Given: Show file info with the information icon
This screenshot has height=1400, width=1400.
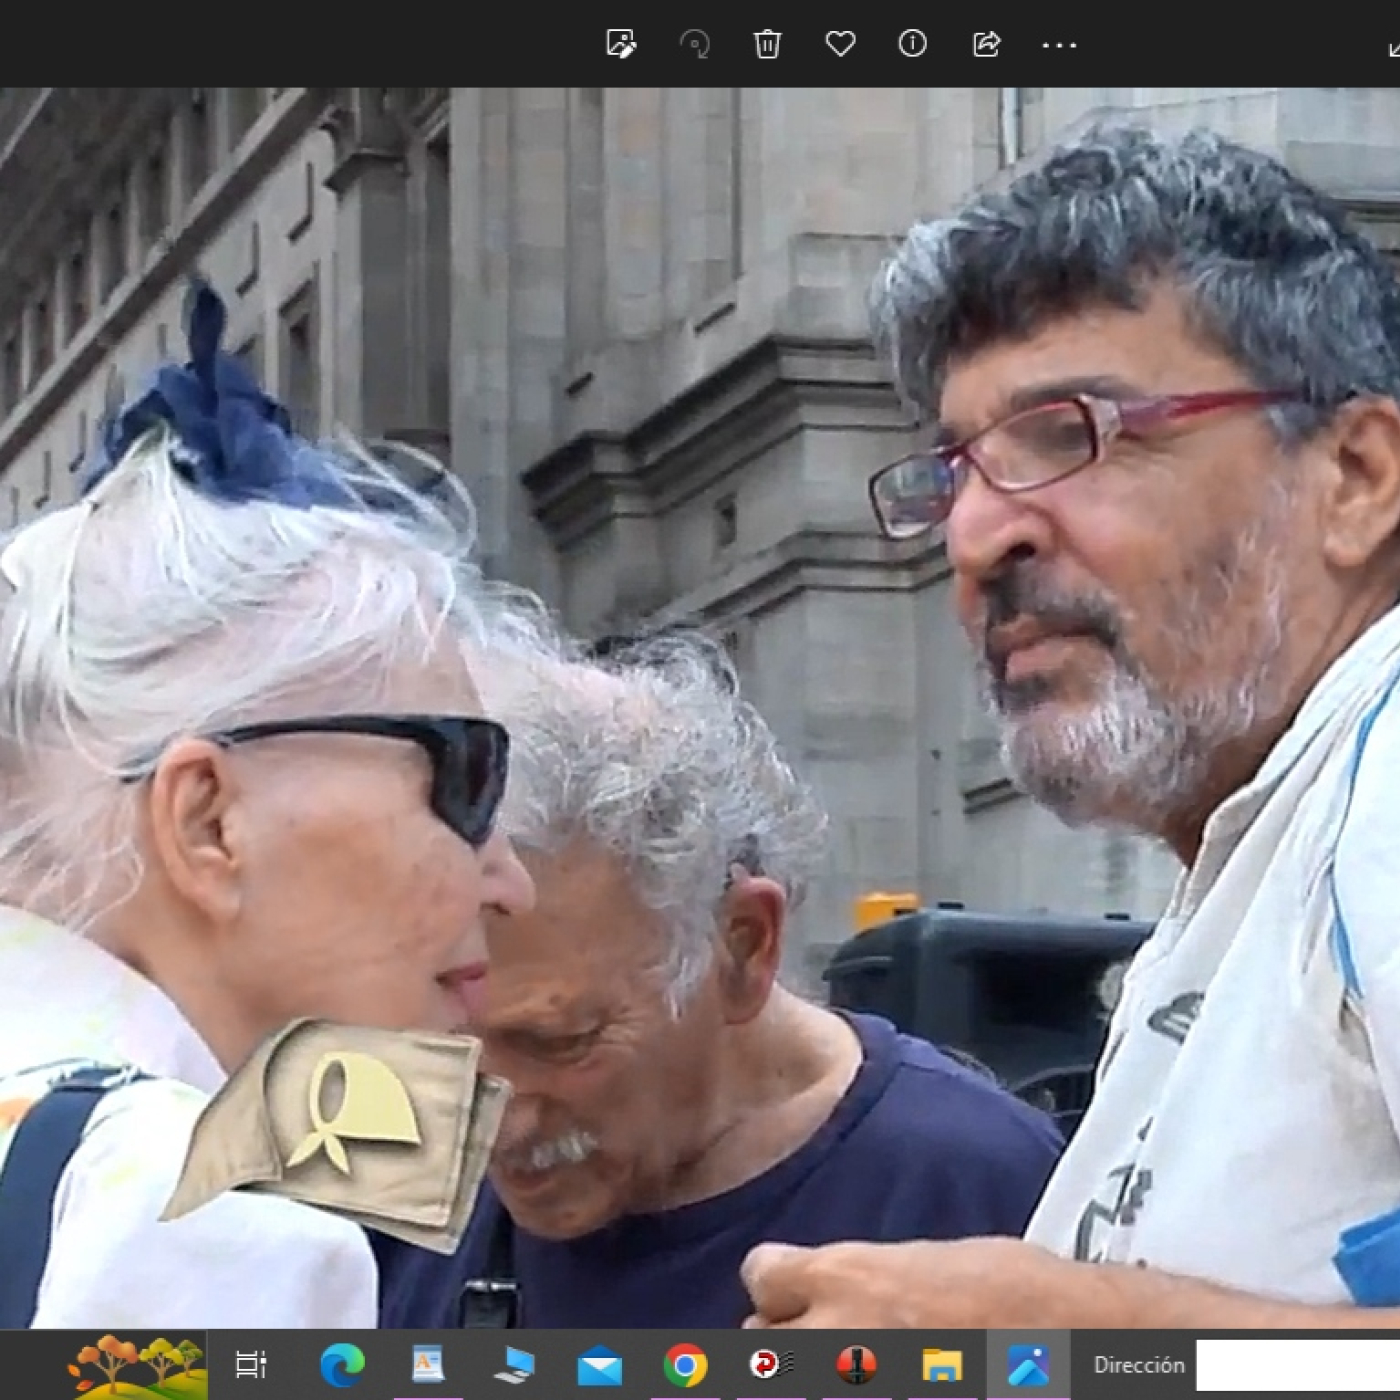Looking at the screenshot, I should pyautogui.click(x=912, y=44).
